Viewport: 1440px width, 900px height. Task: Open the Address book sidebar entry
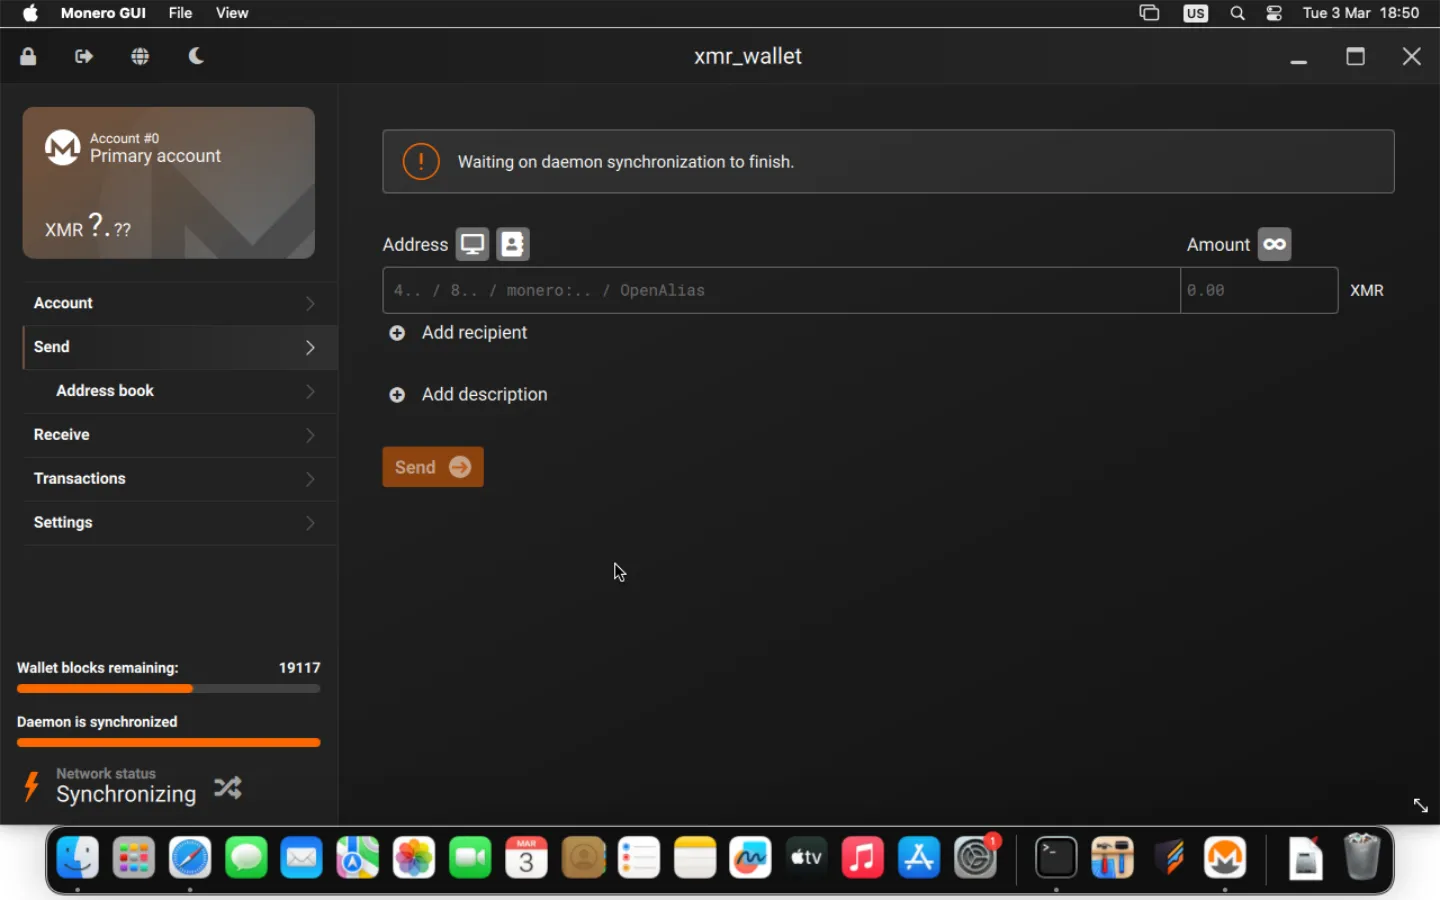point(180,391)
